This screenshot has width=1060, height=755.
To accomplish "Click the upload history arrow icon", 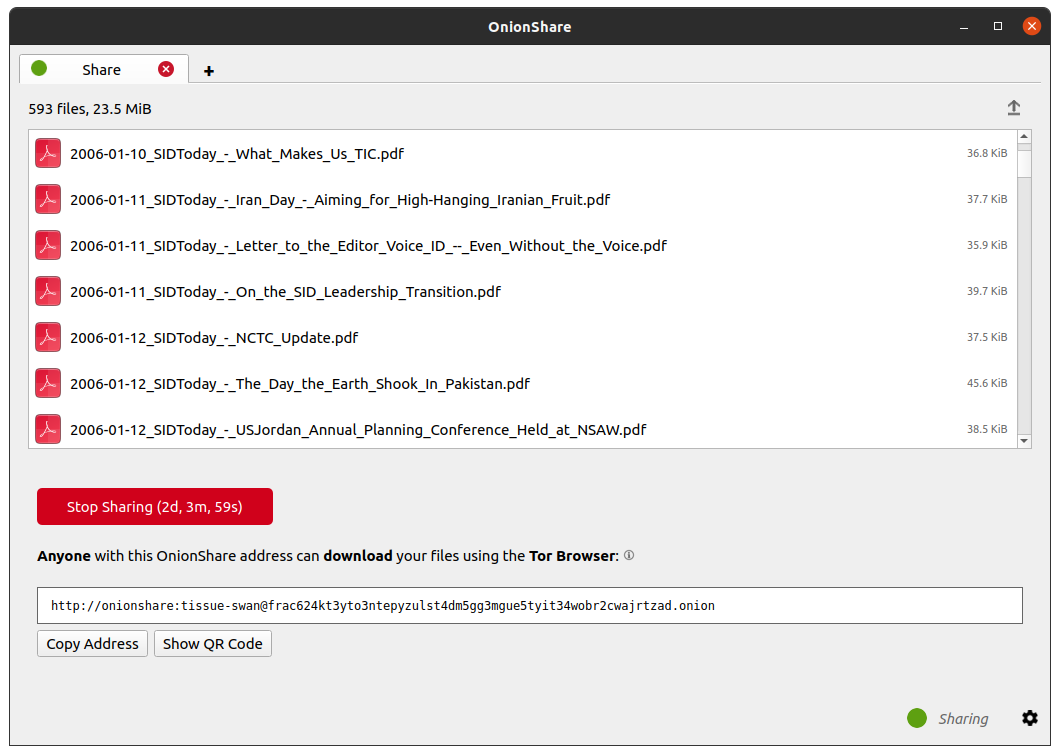I will click(1013, 108).
